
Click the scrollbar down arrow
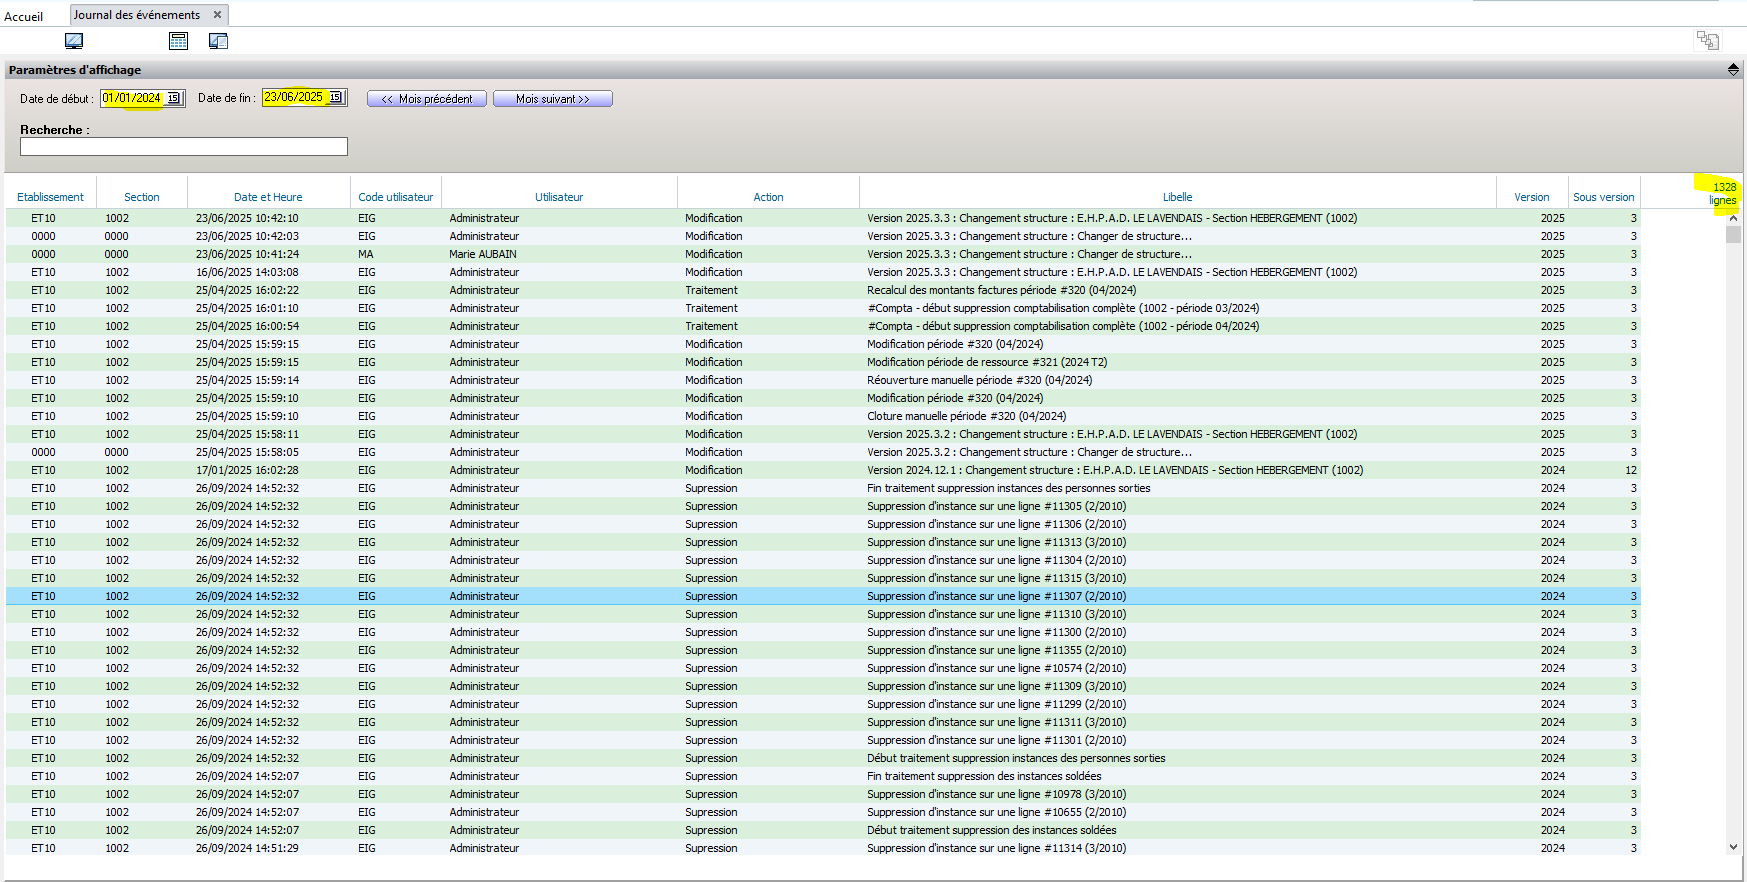(1733, 847)
